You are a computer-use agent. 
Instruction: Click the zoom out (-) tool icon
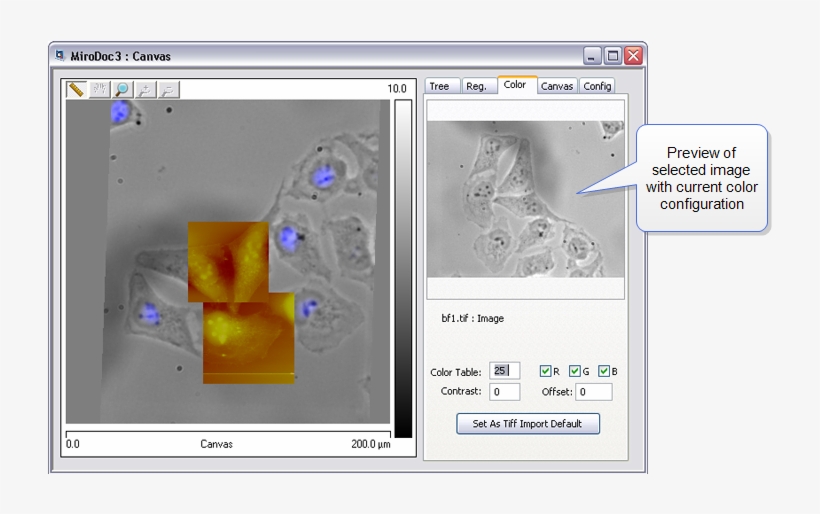pos(168,89)
